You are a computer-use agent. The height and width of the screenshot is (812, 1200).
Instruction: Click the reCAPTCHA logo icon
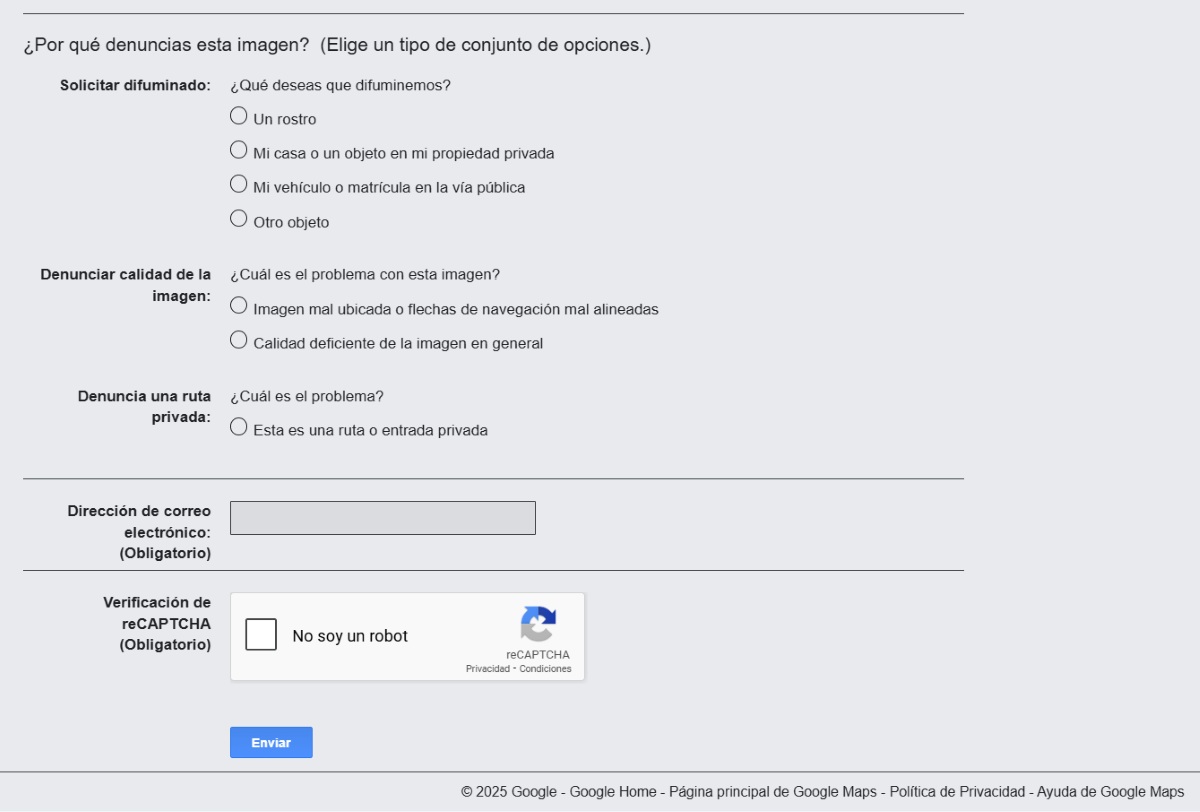(x=538, y=625)
